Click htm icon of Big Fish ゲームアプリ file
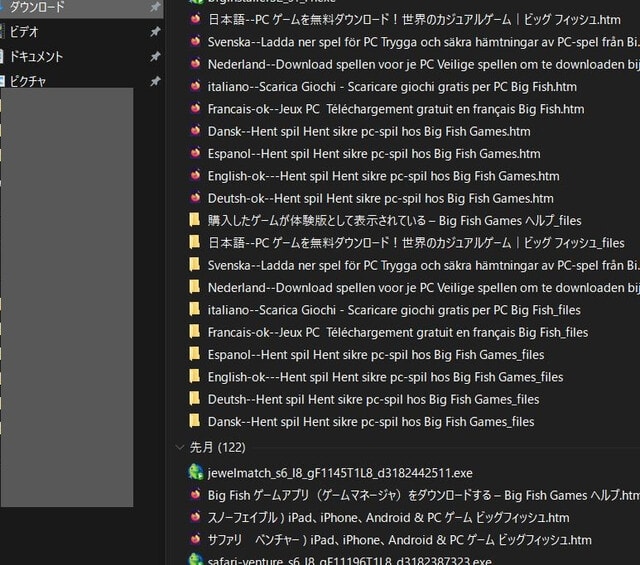This screenshot has width=640, height=565. [196, 494]
